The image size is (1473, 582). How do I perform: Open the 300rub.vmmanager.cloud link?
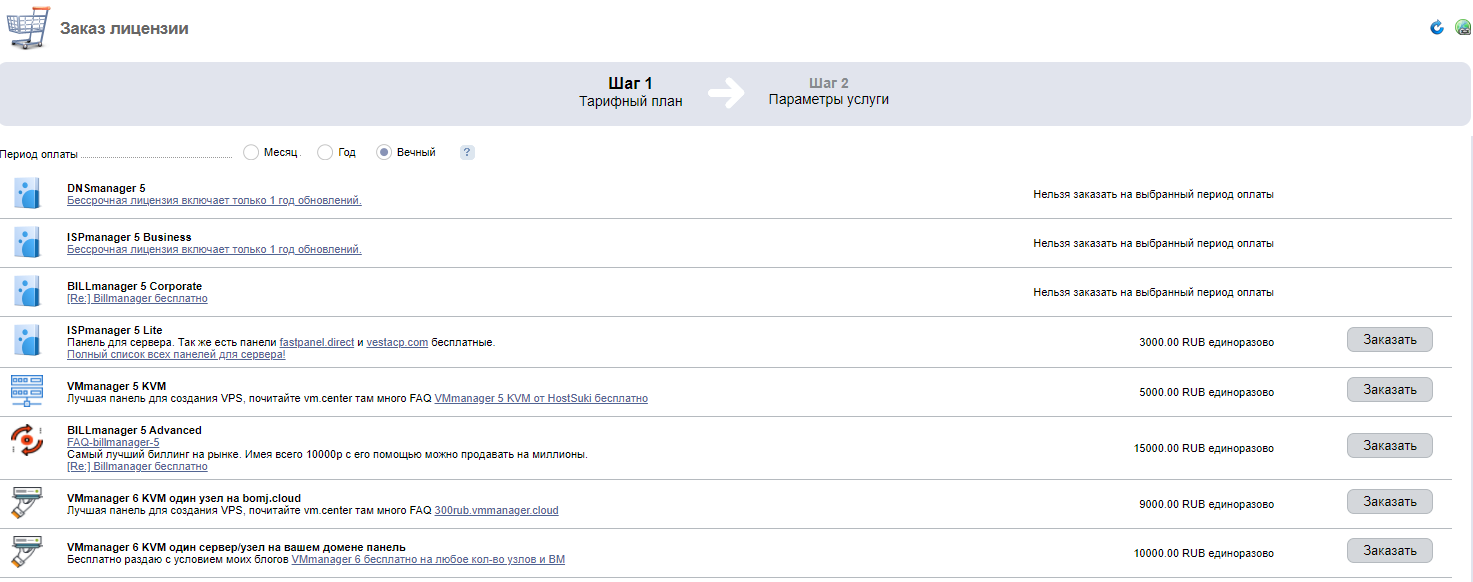(x=496, y=510)
